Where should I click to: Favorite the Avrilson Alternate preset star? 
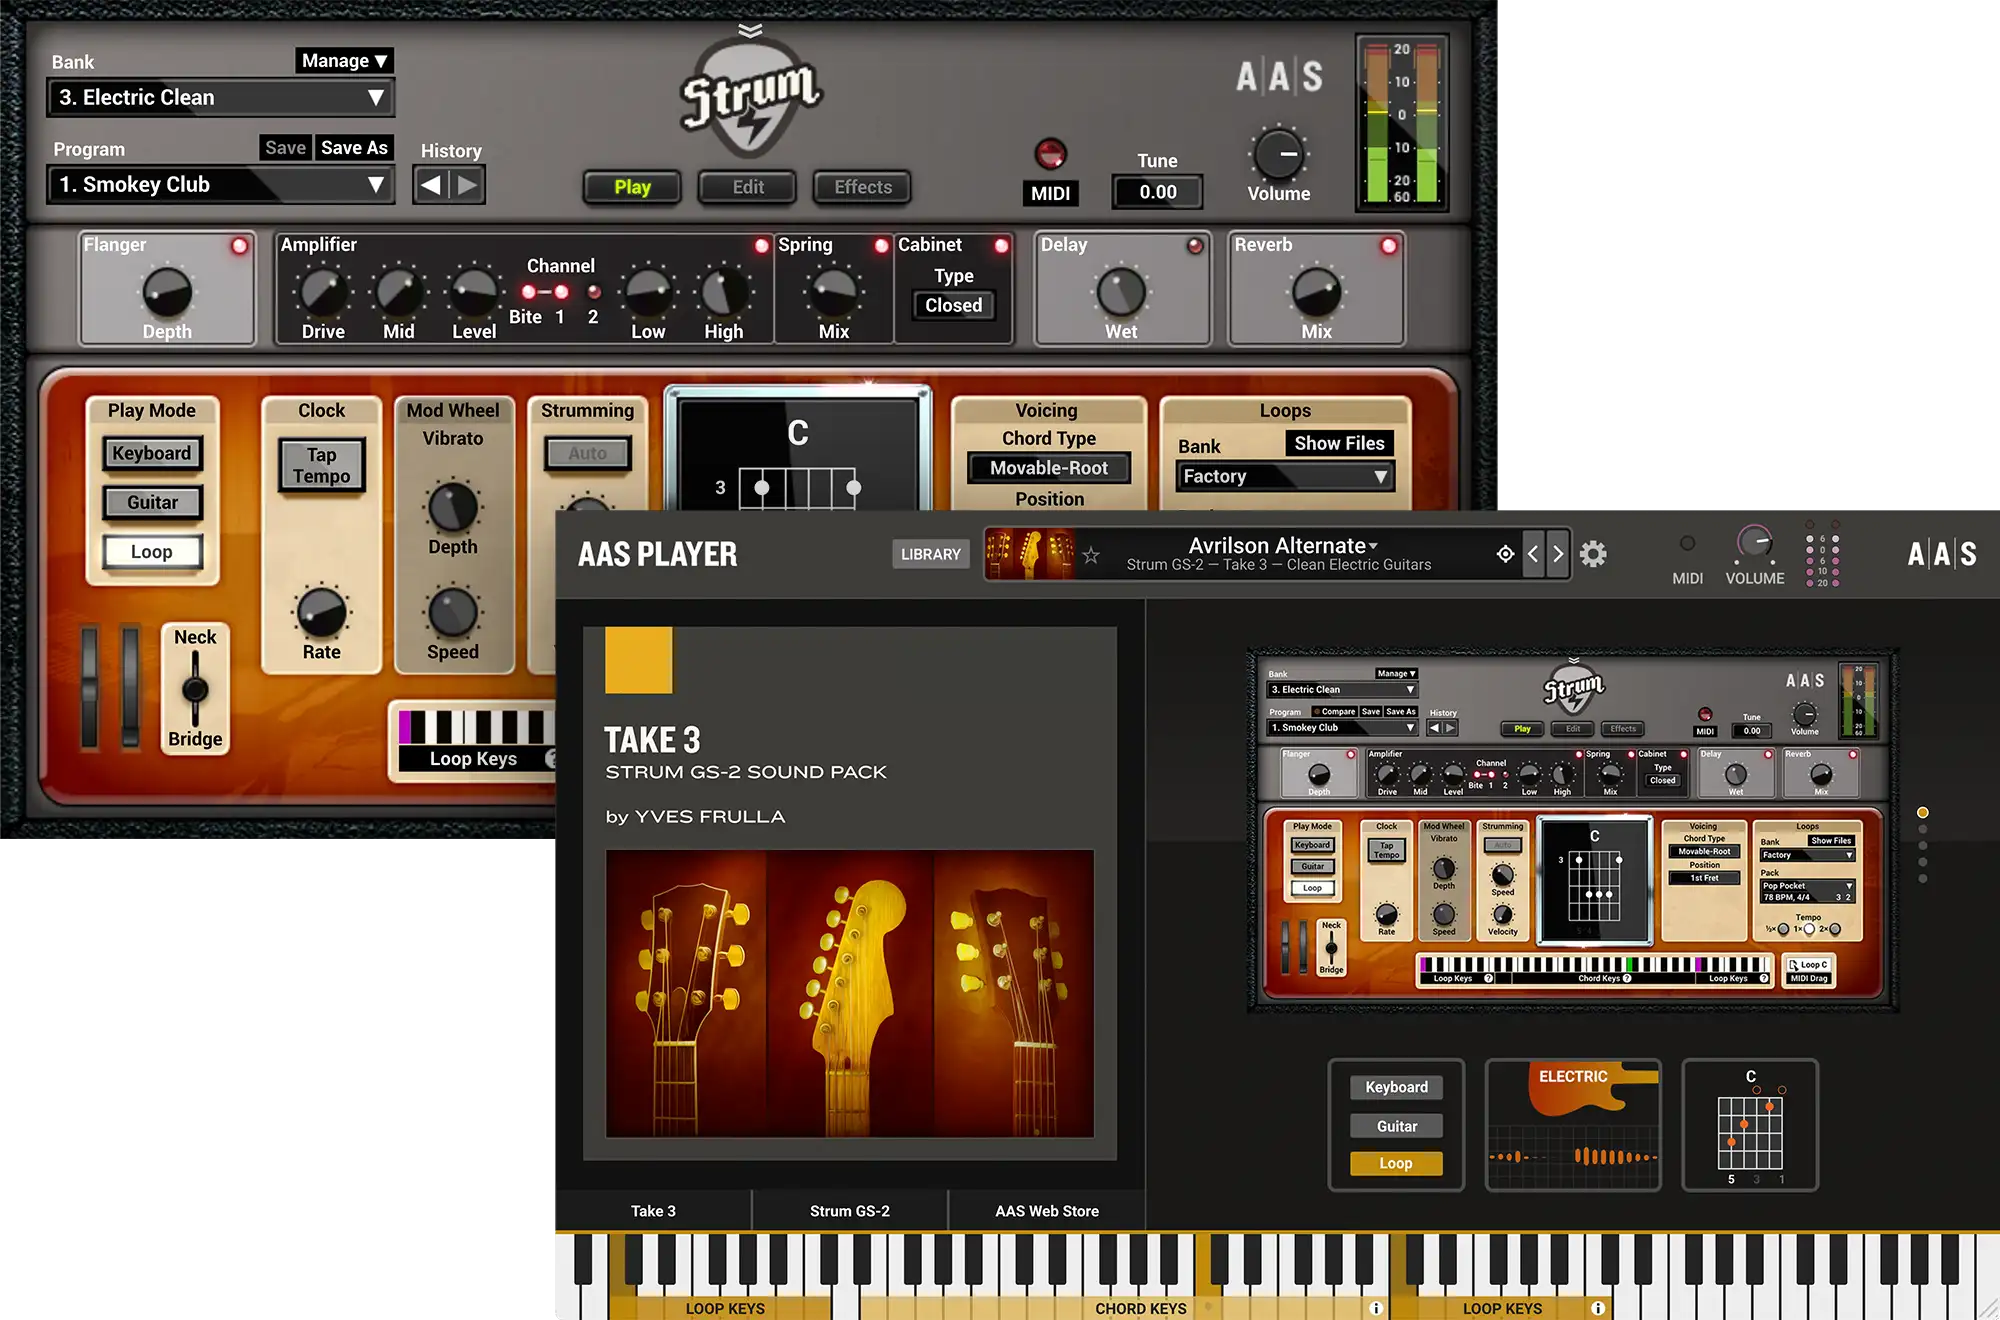pos(1091,555)
